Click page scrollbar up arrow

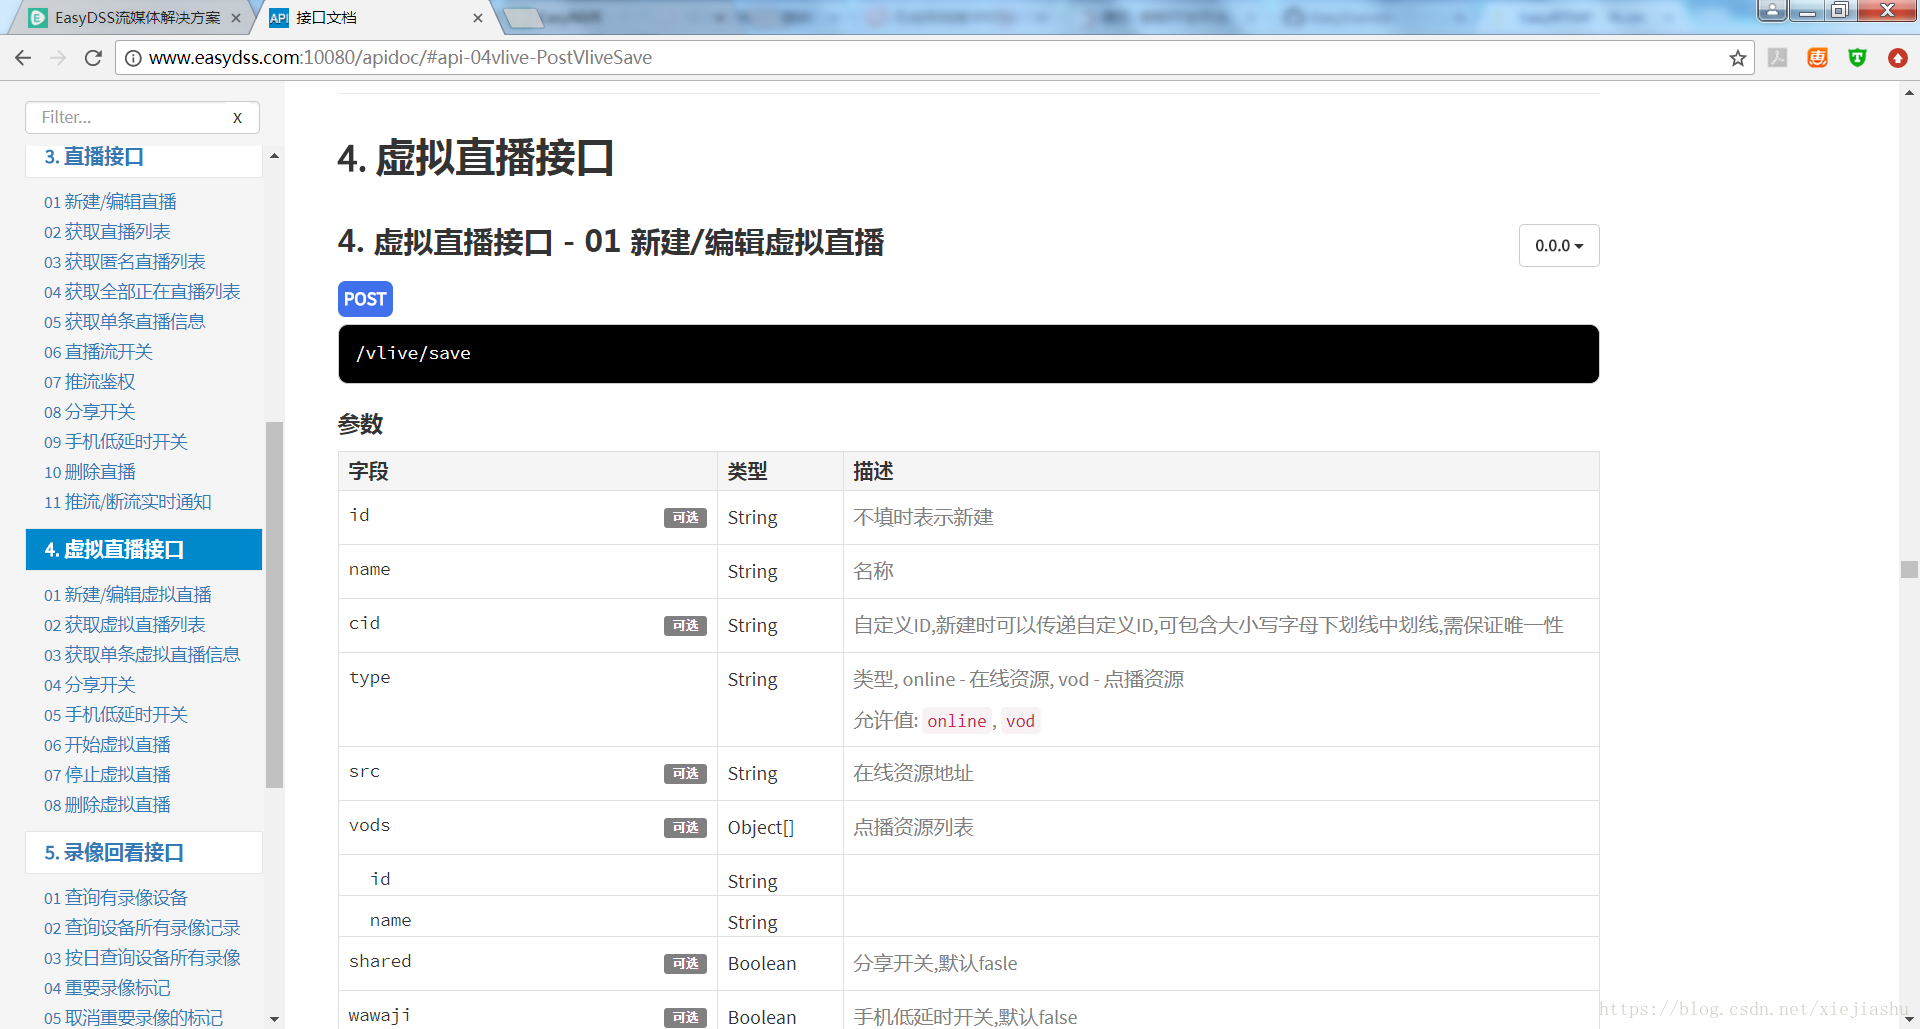1909,92
